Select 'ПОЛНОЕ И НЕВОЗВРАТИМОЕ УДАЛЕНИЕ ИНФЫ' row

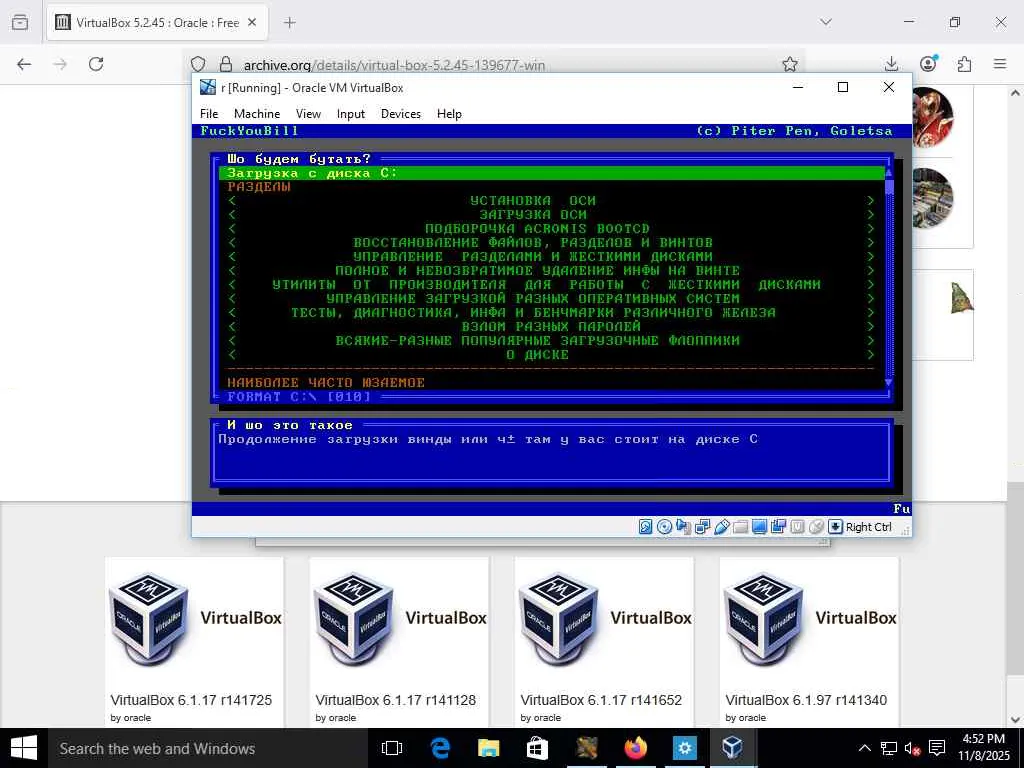(552, 270)
